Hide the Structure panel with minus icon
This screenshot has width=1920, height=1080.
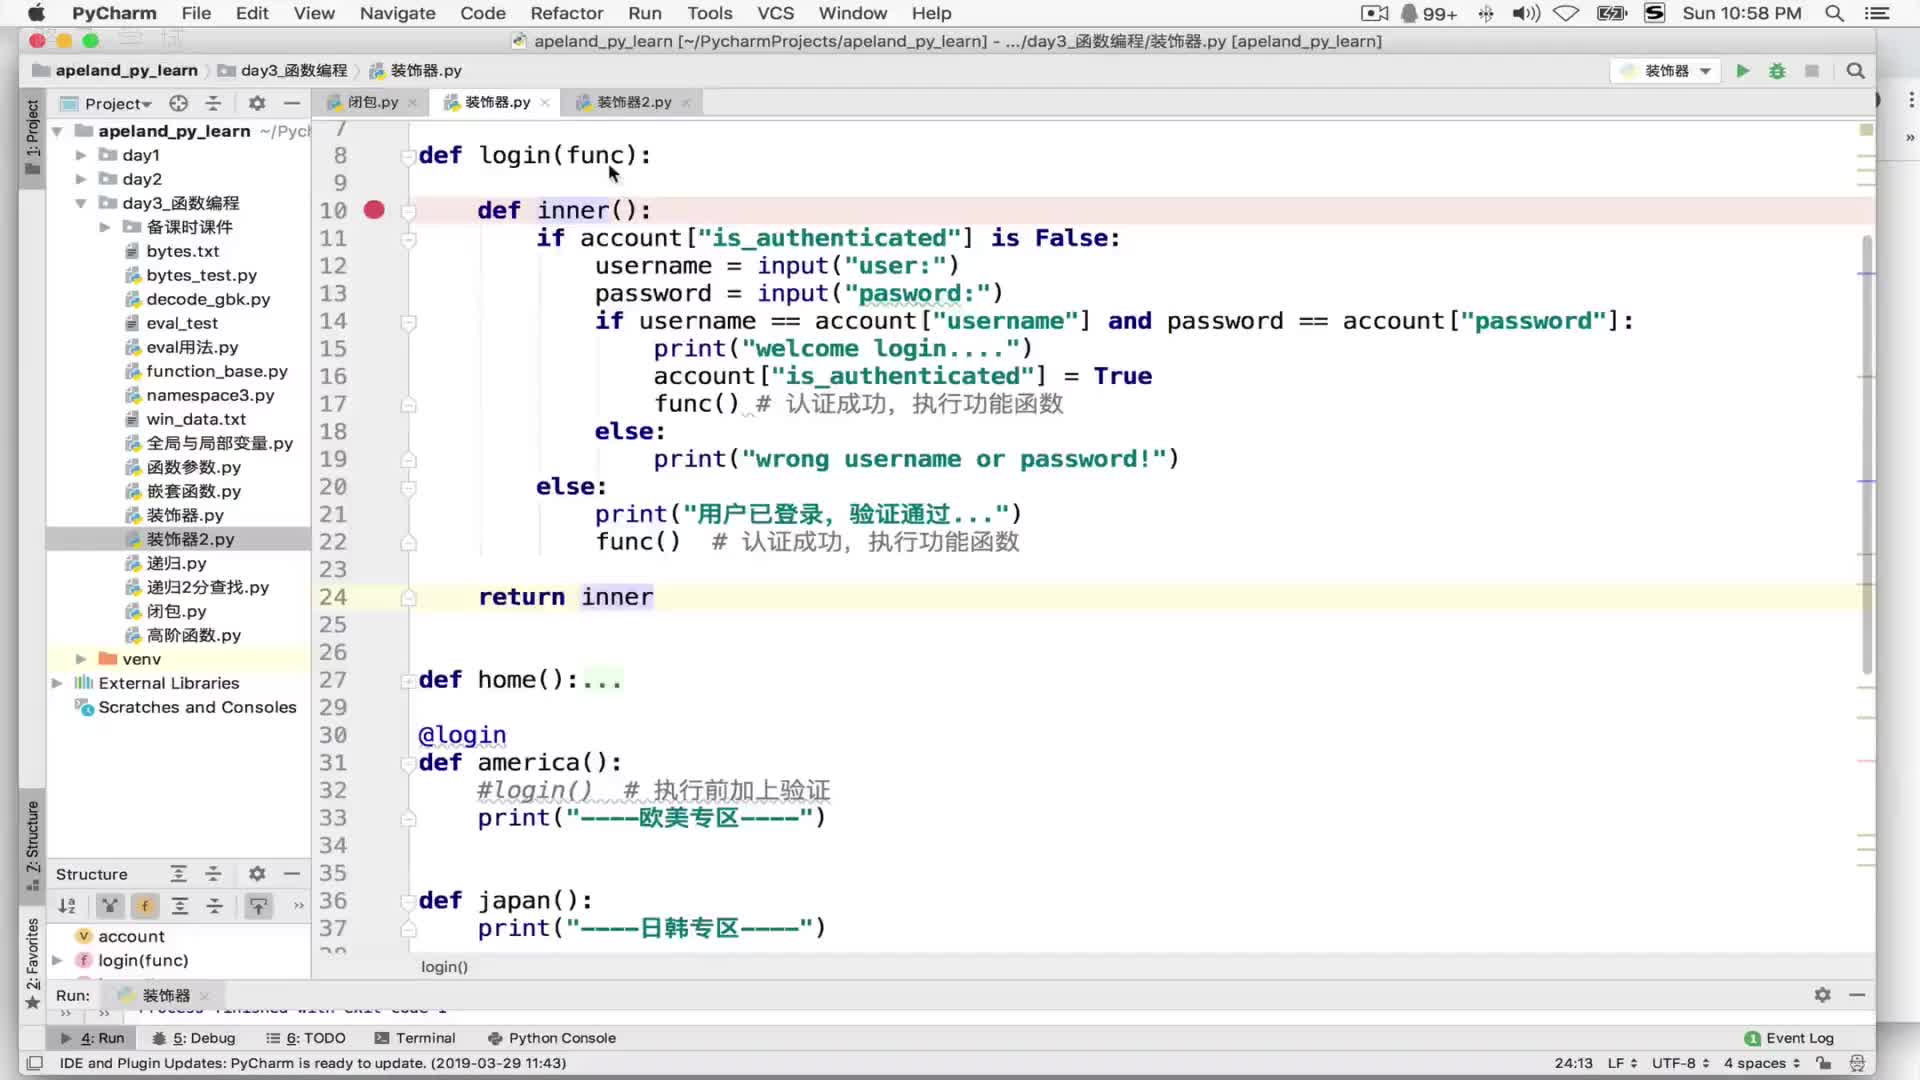pos(291,874)
